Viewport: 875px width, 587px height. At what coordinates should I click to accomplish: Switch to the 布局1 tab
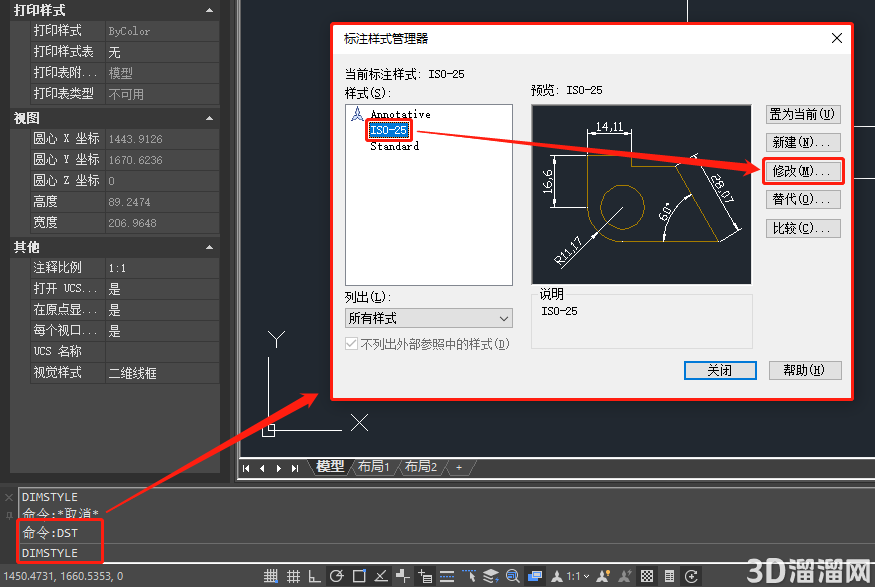point(373,466)
